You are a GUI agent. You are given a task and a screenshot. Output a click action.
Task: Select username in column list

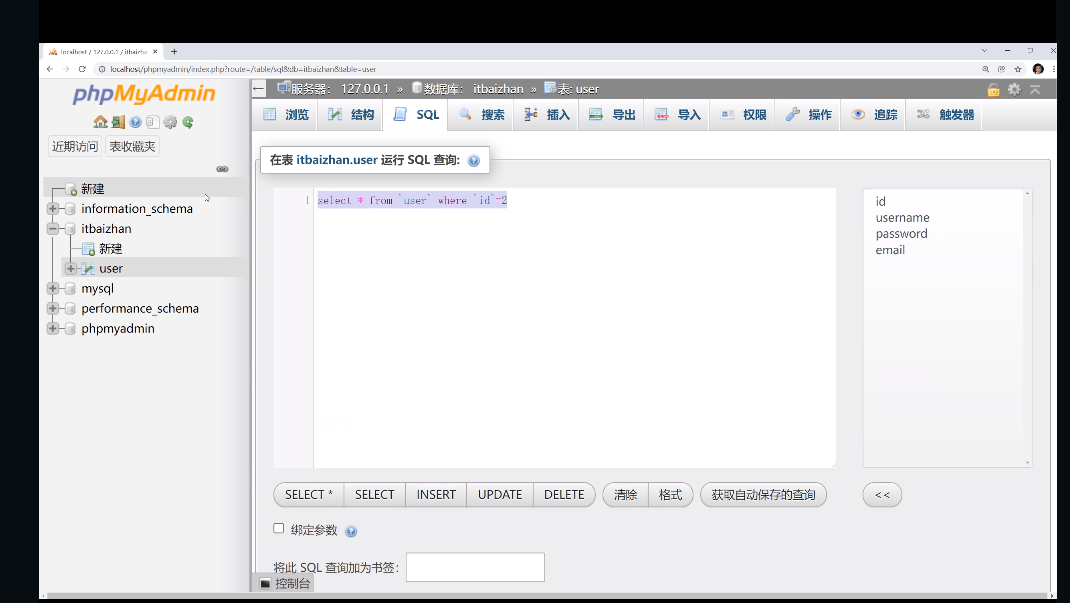(x=902, y=218)
